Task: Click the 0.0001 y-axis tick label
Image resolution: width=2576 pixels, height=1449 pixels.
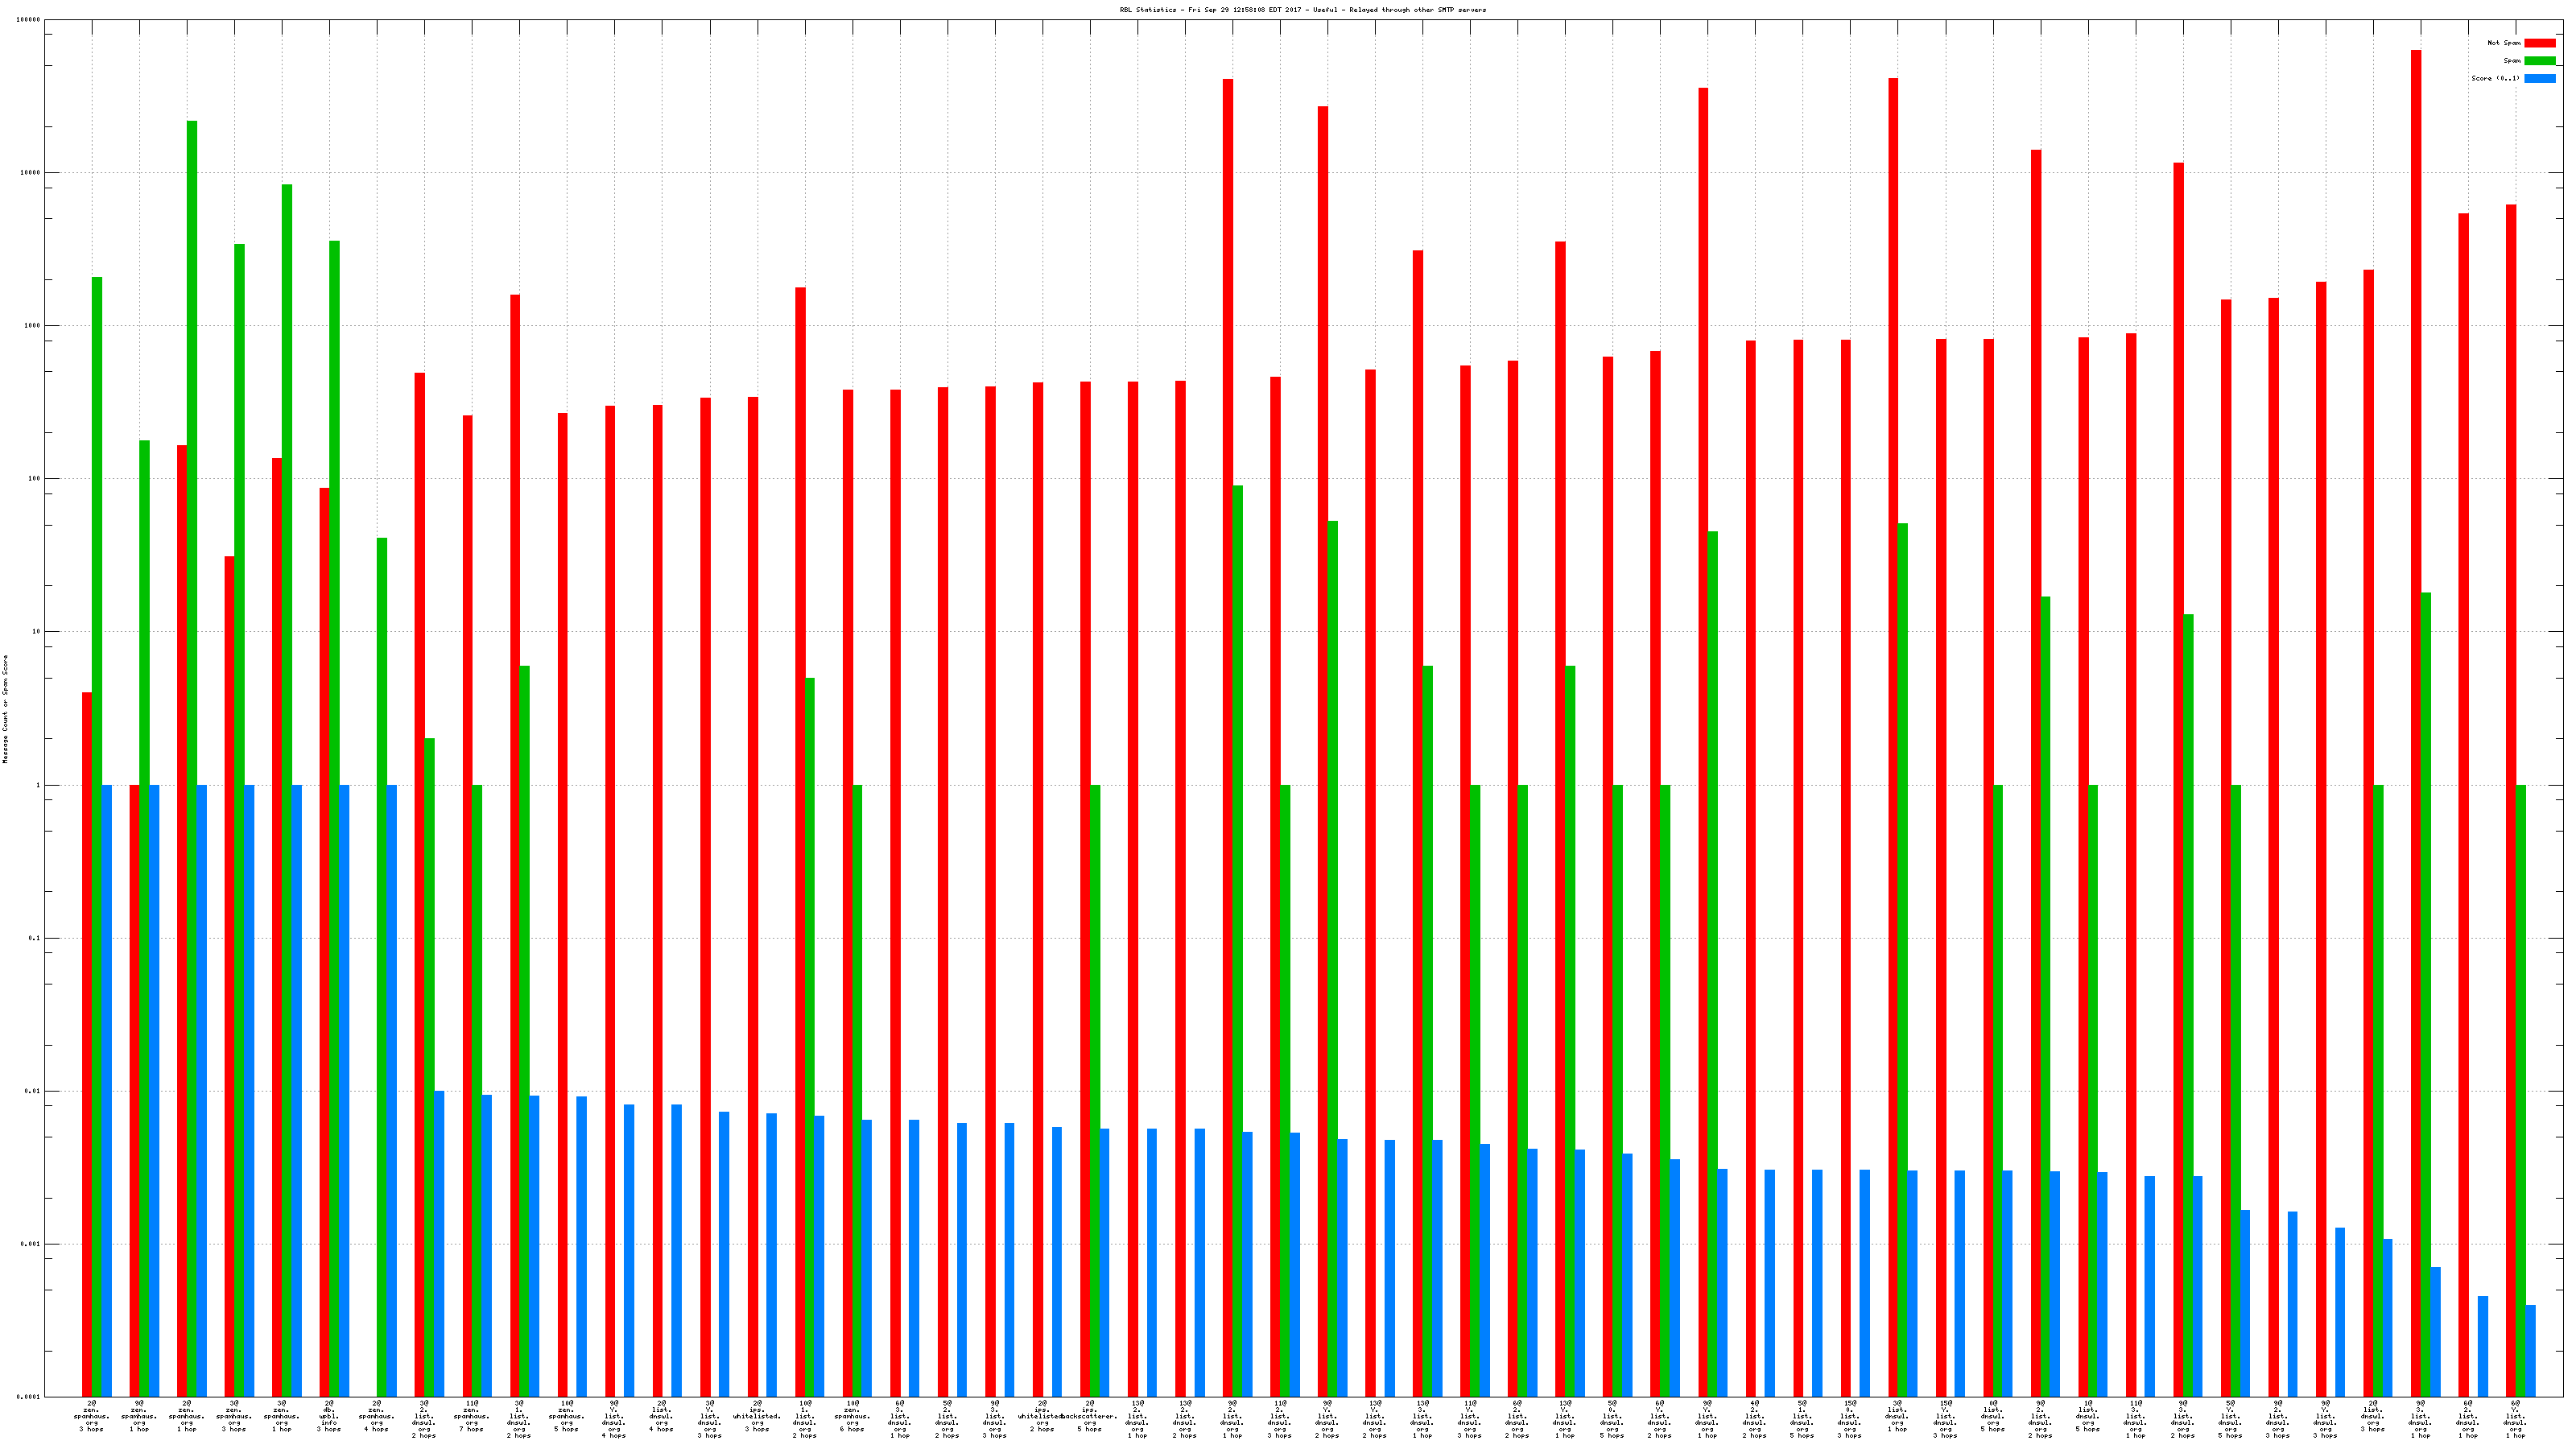Action: tap(29, 1397)
